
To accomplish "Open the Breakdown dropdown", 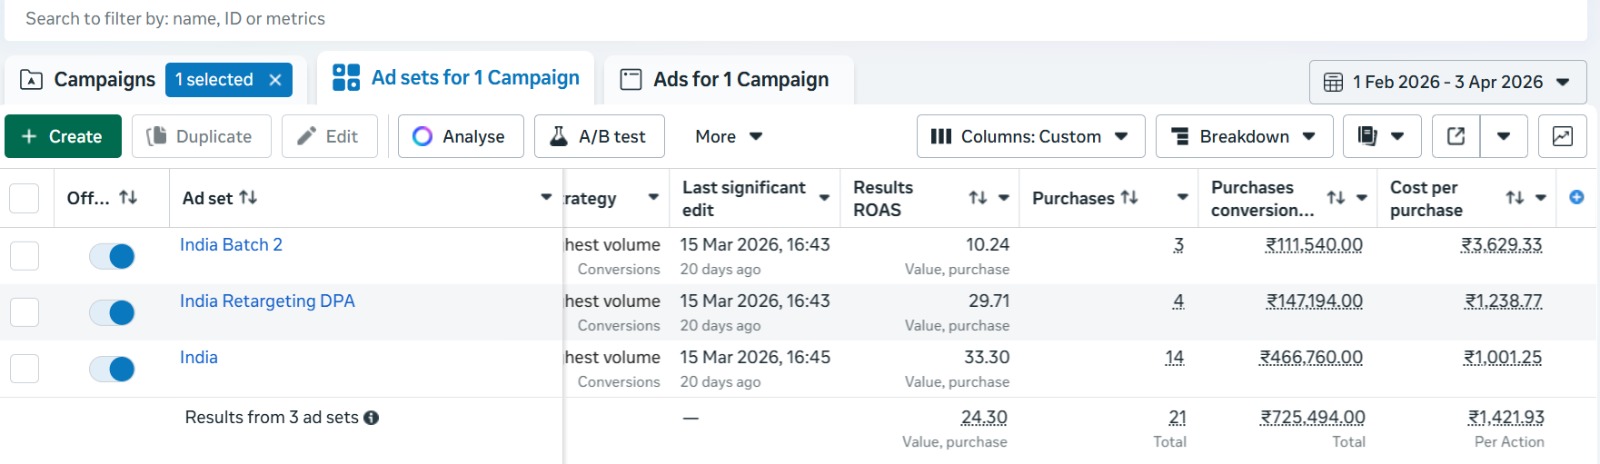I will (x=1244, y=136).
